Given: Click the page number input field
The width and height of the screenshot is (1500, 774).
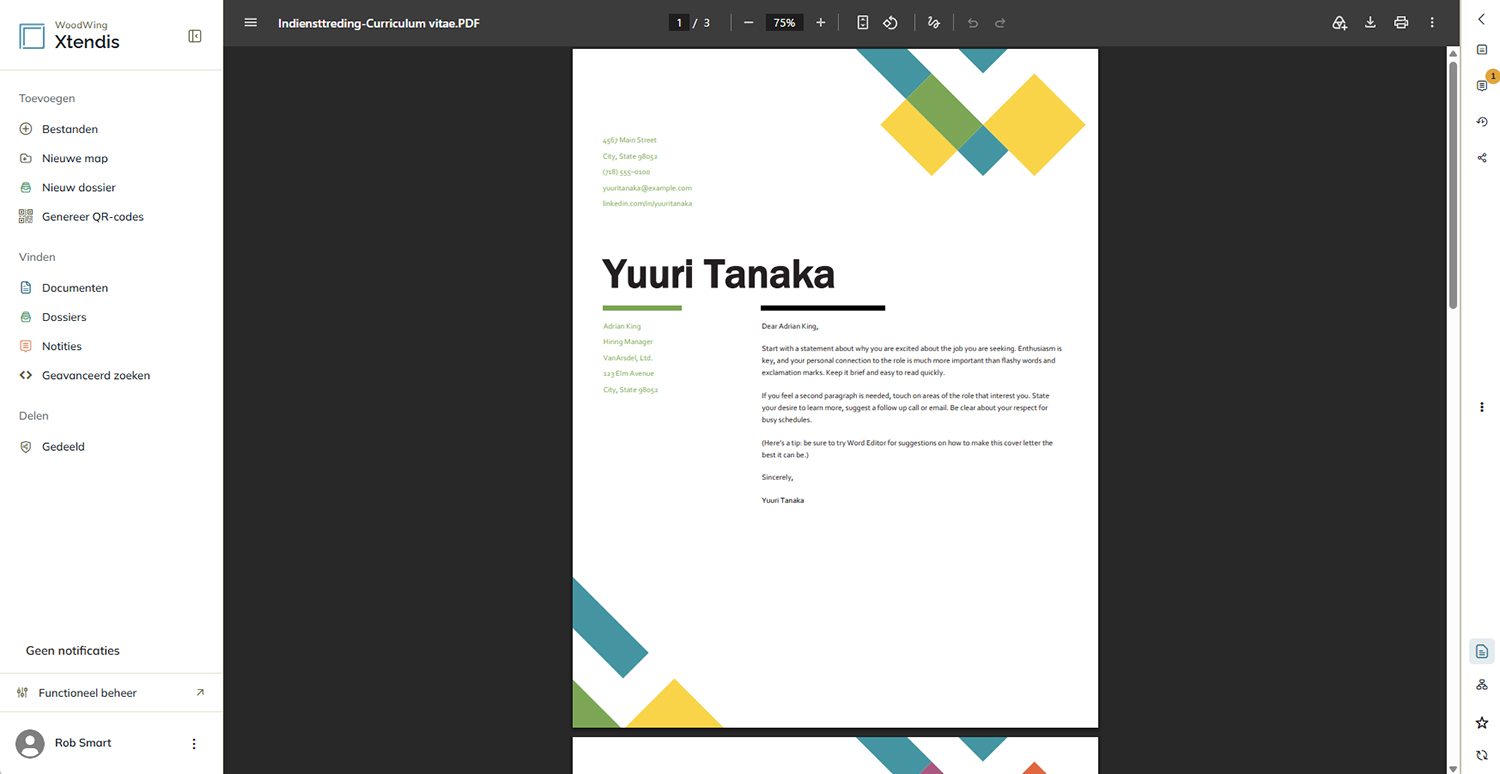Looking at the screenshot, I should (679, 22).
